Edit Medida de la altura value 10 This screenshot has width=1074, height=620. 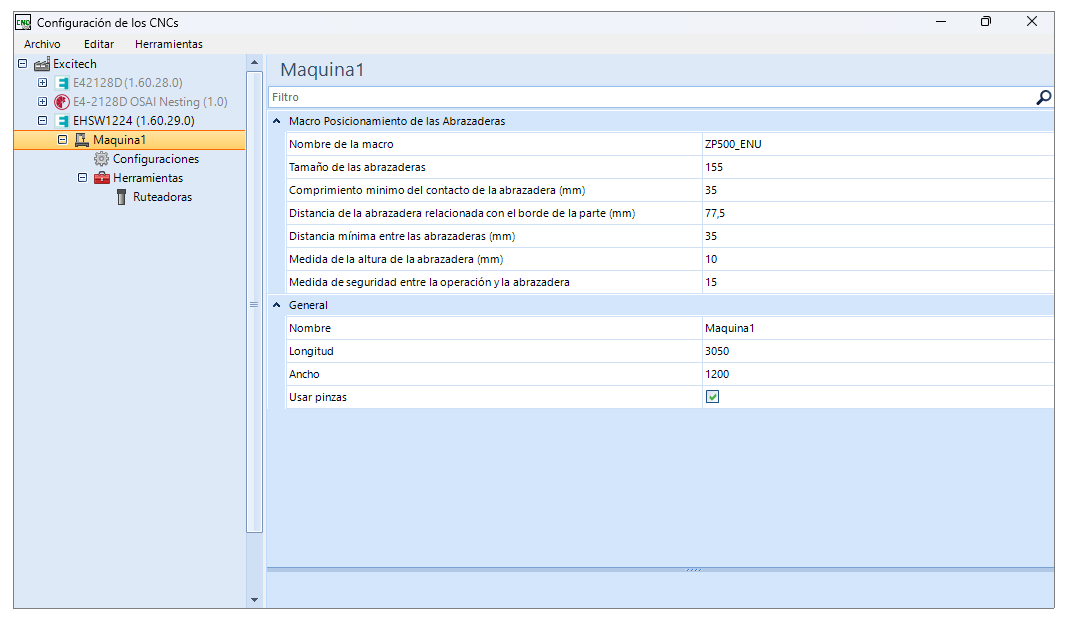point(877,260)
